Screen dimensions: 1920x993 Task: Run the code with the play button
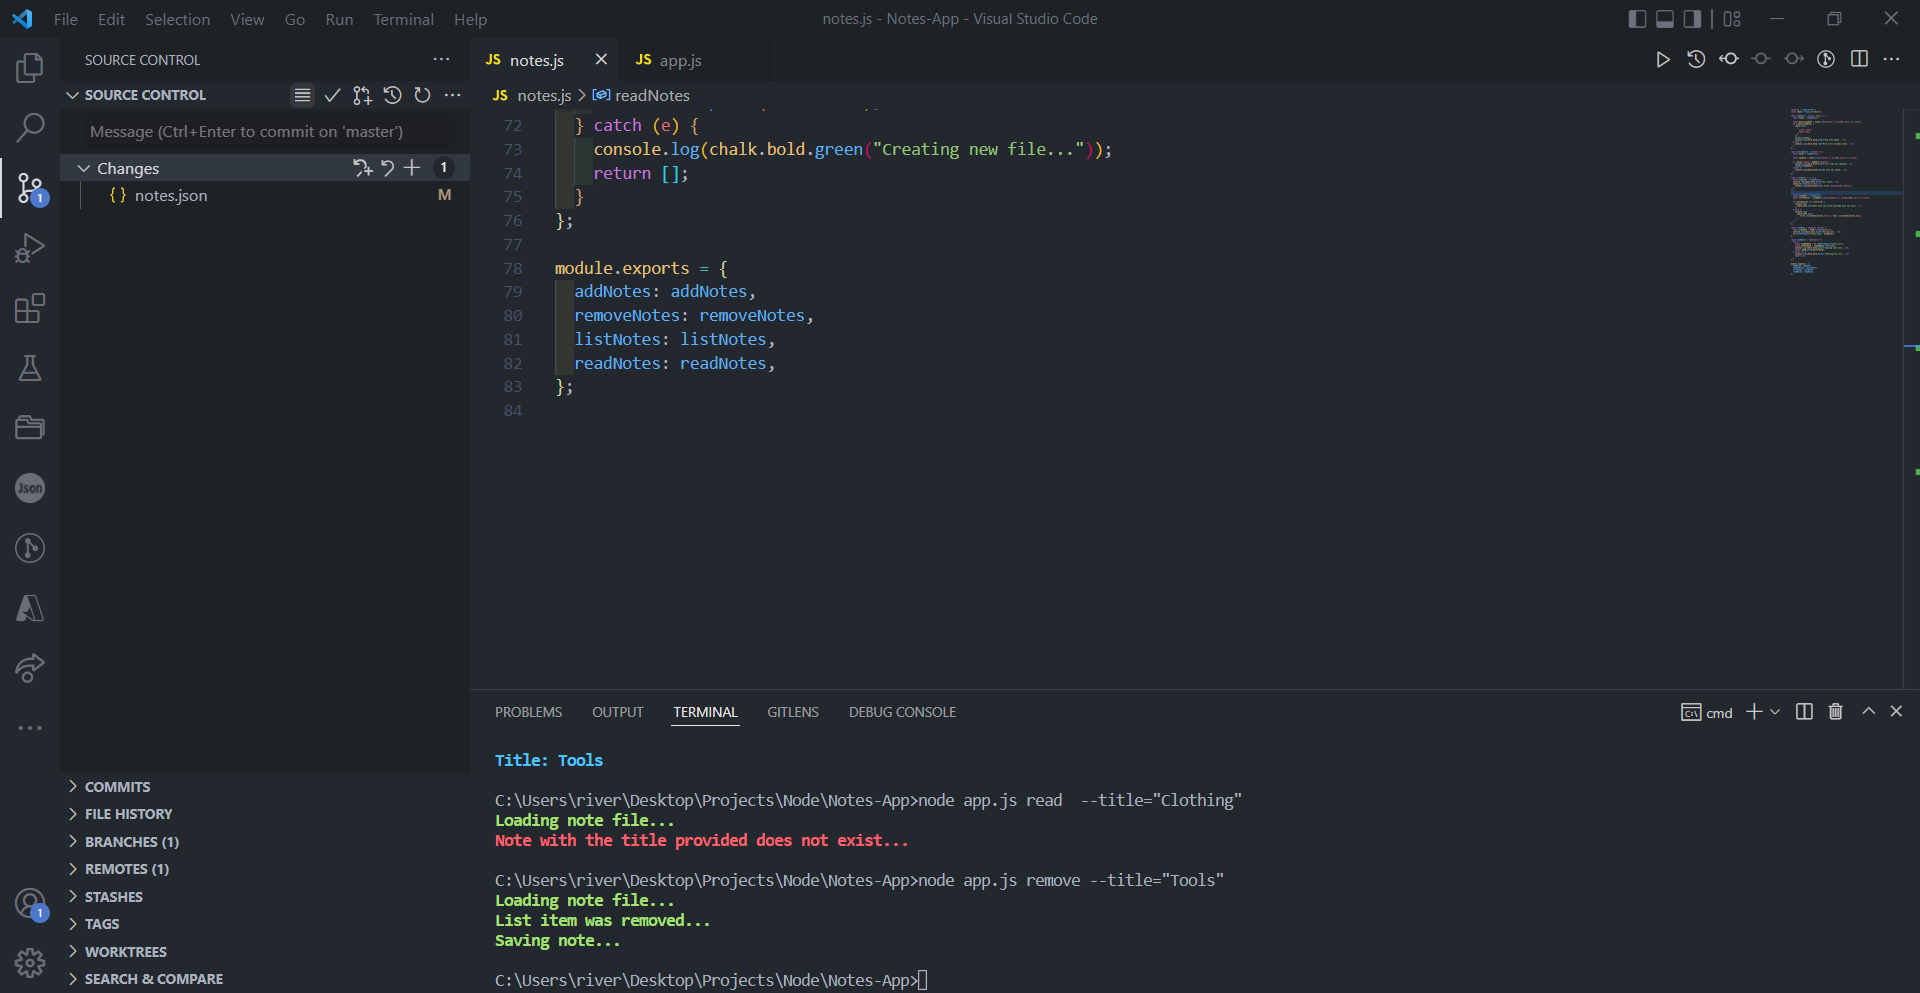pos(1663,59)
